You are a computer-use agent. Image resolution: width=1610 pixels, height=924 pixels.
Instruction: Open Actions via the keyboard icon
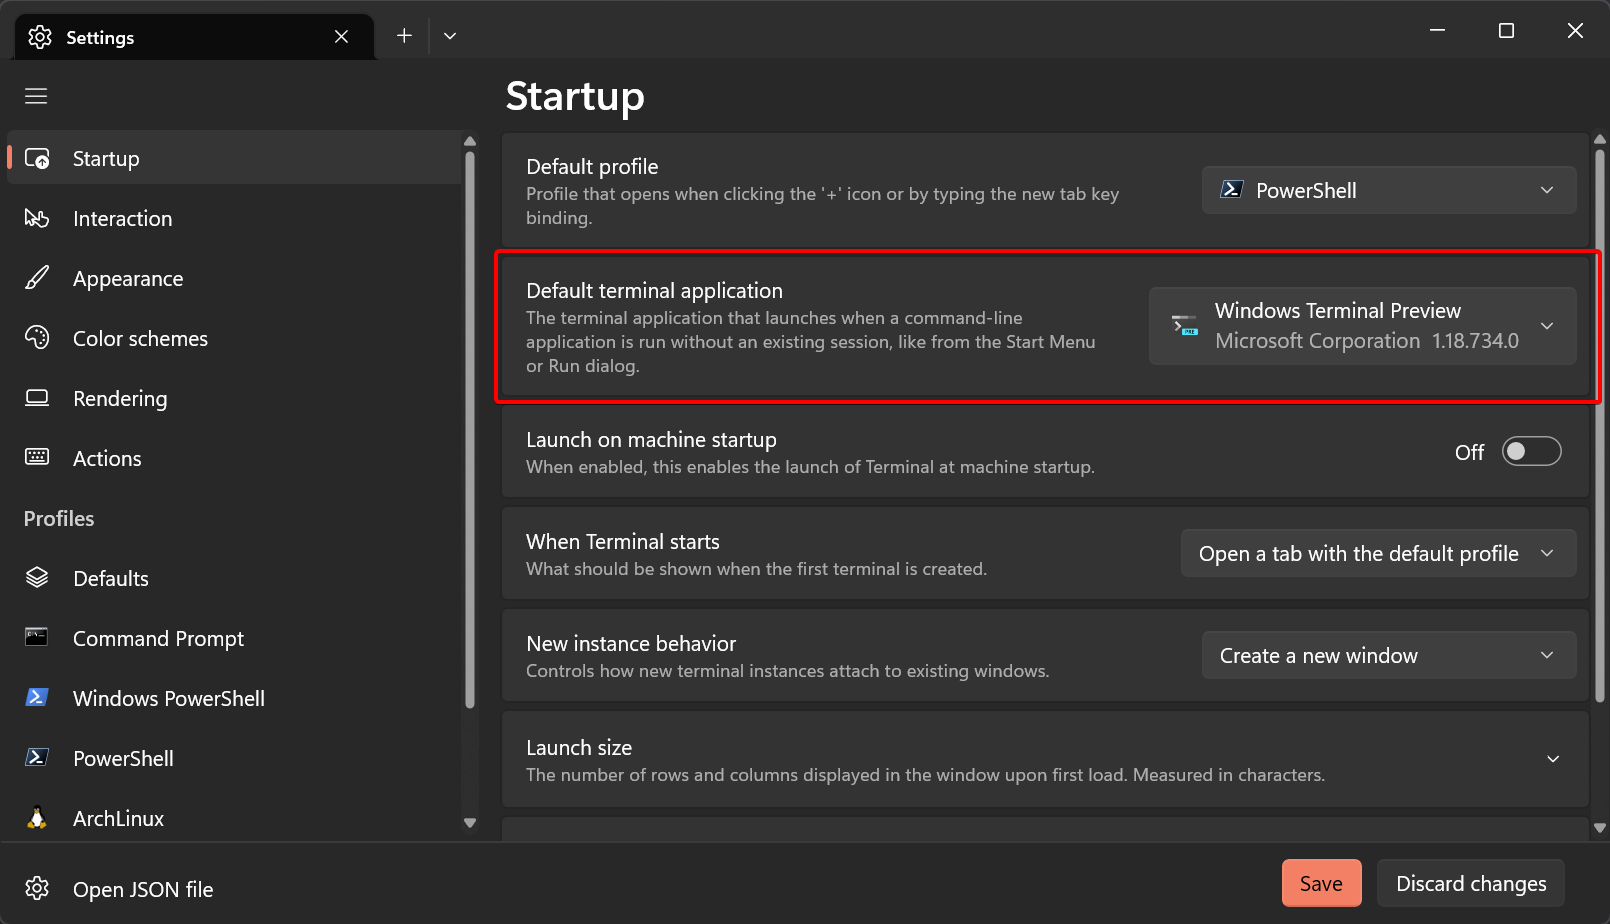(37, 458)
